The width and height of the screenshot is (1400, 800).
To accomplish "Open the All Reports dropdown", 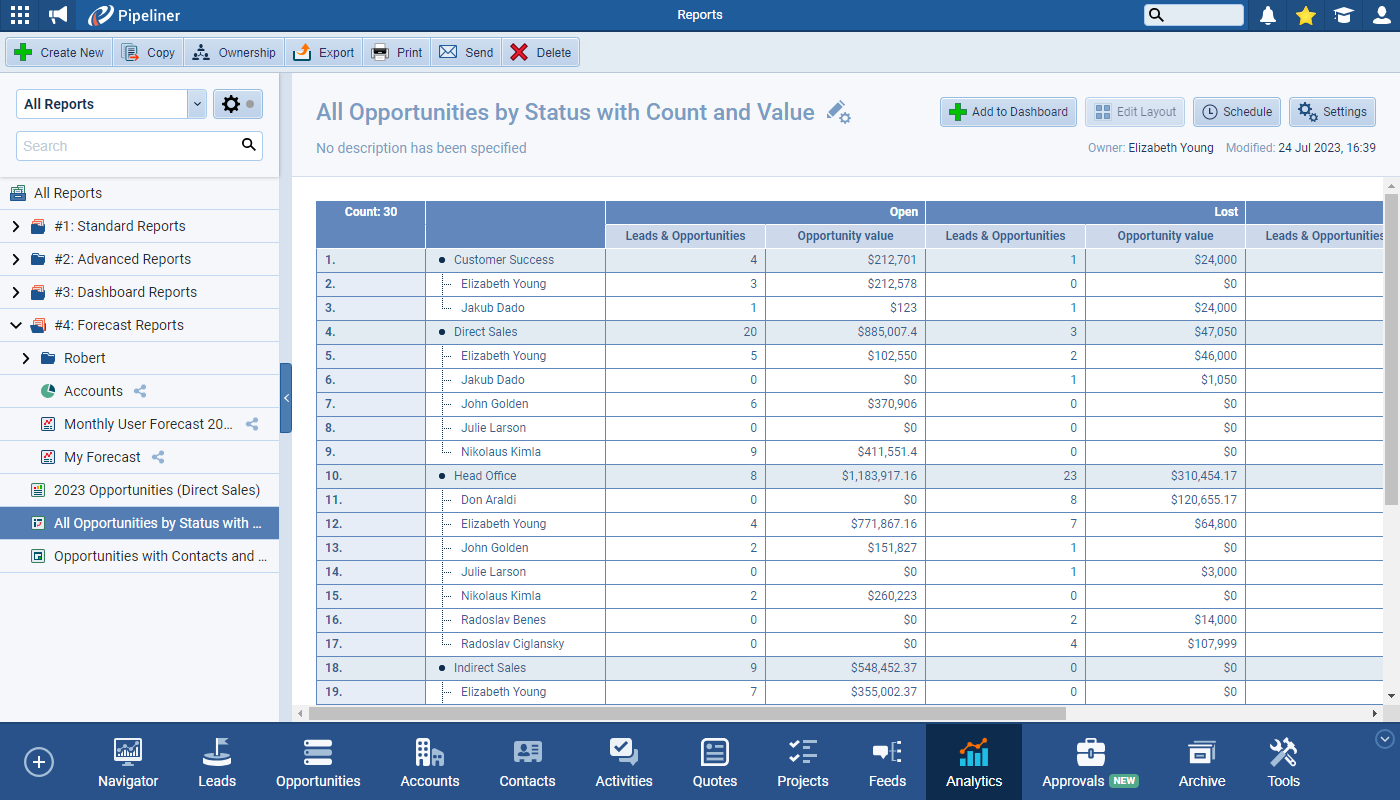I will (x=196, y=104).
